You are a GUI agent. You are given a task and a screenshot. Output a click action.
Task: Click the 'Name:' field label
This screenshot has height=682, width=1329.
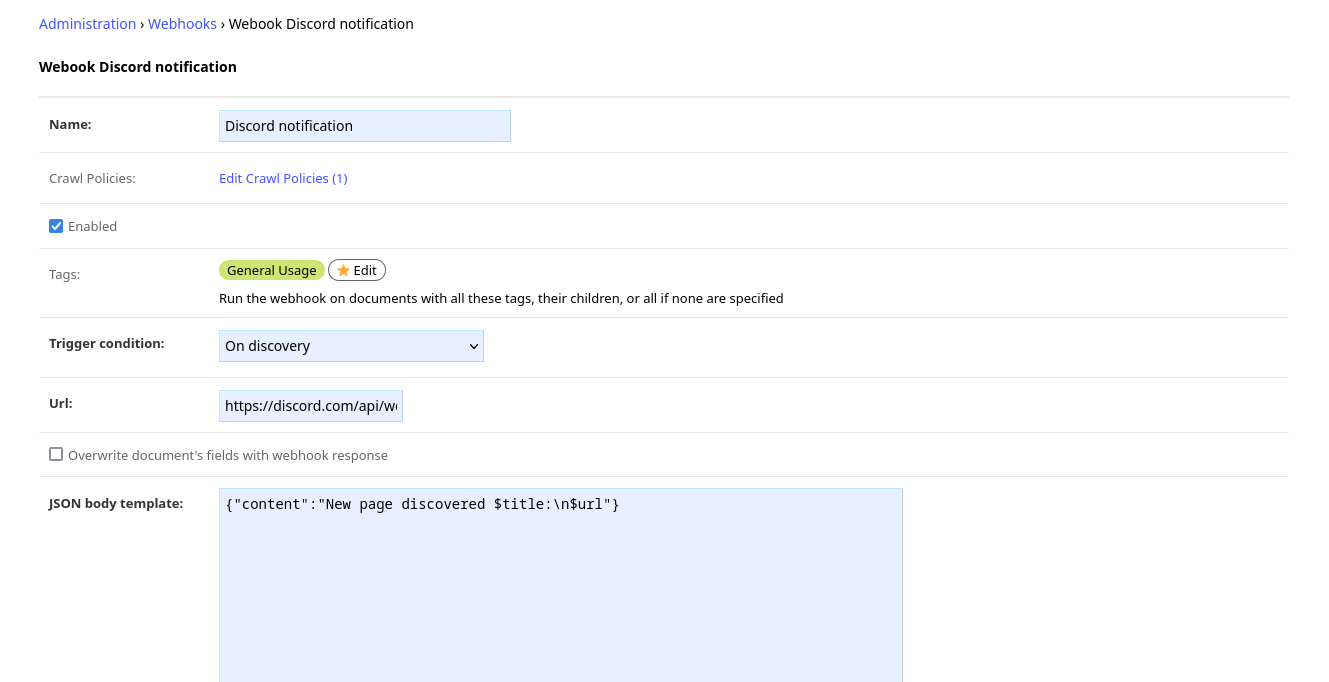(70, 124)
